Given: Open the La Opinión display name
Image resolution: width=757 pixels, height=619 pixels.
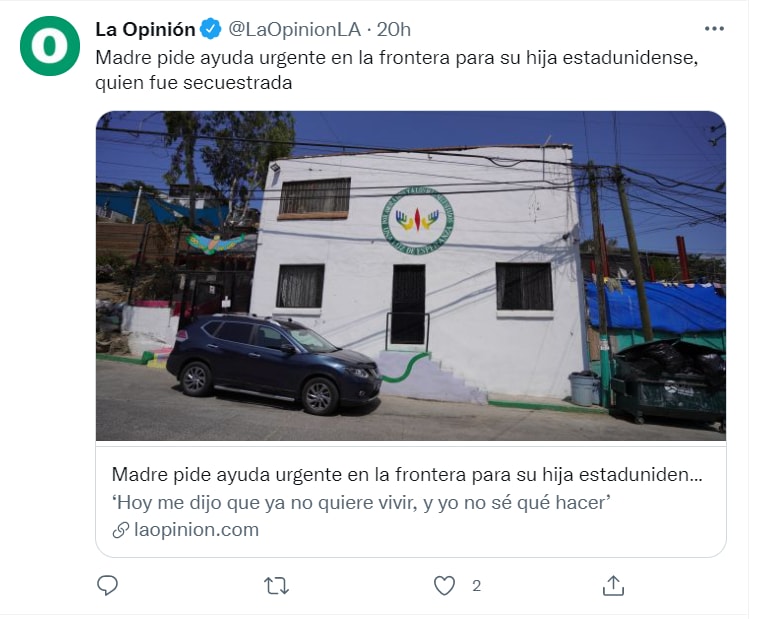Looking at the screenshot, I should (x=145, y=29).
